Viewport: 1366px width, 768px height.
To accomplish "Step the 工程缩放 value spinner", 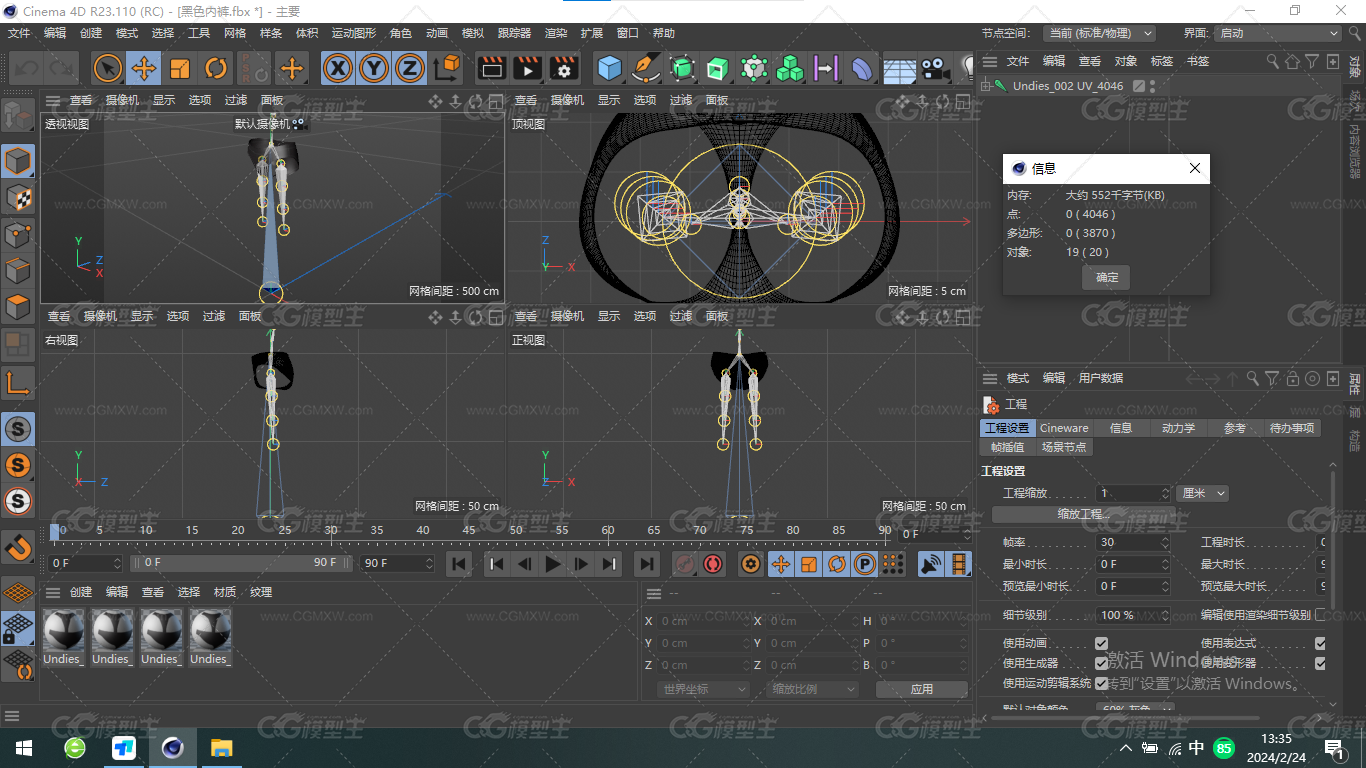I will pyautogui.click(x=1165, y=493).
